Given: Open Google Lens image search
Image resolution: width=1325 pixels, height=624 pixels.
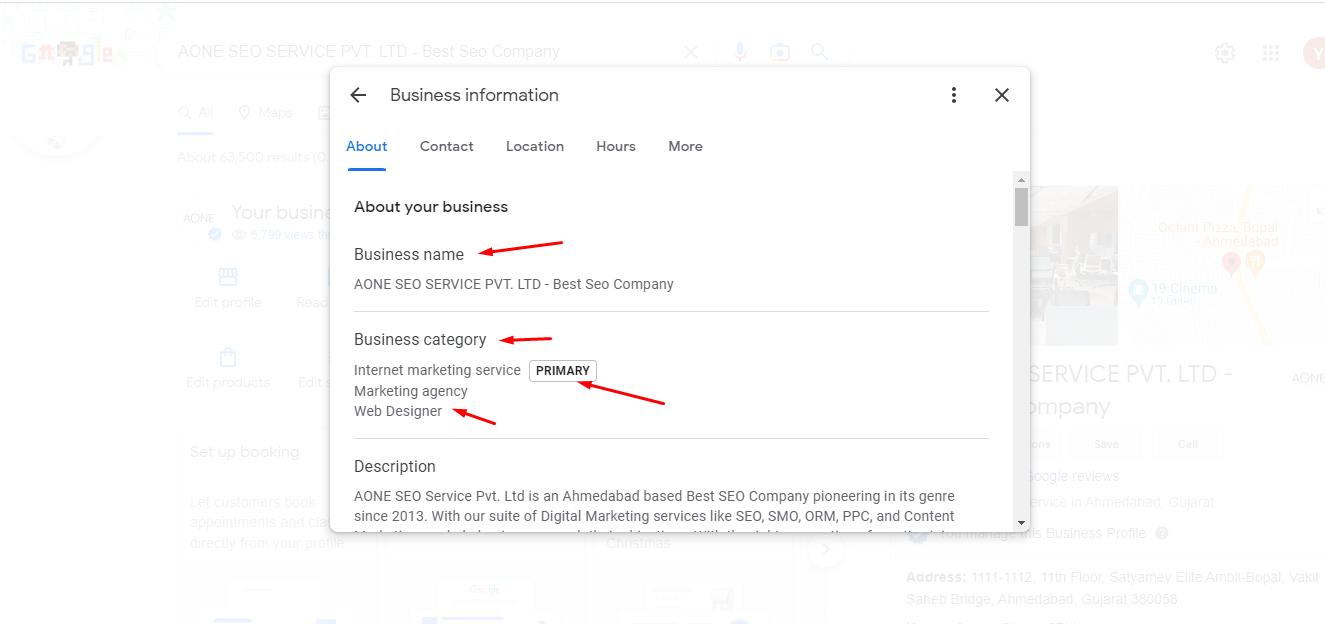Looking at the screenshot, I should coord(780,52).
